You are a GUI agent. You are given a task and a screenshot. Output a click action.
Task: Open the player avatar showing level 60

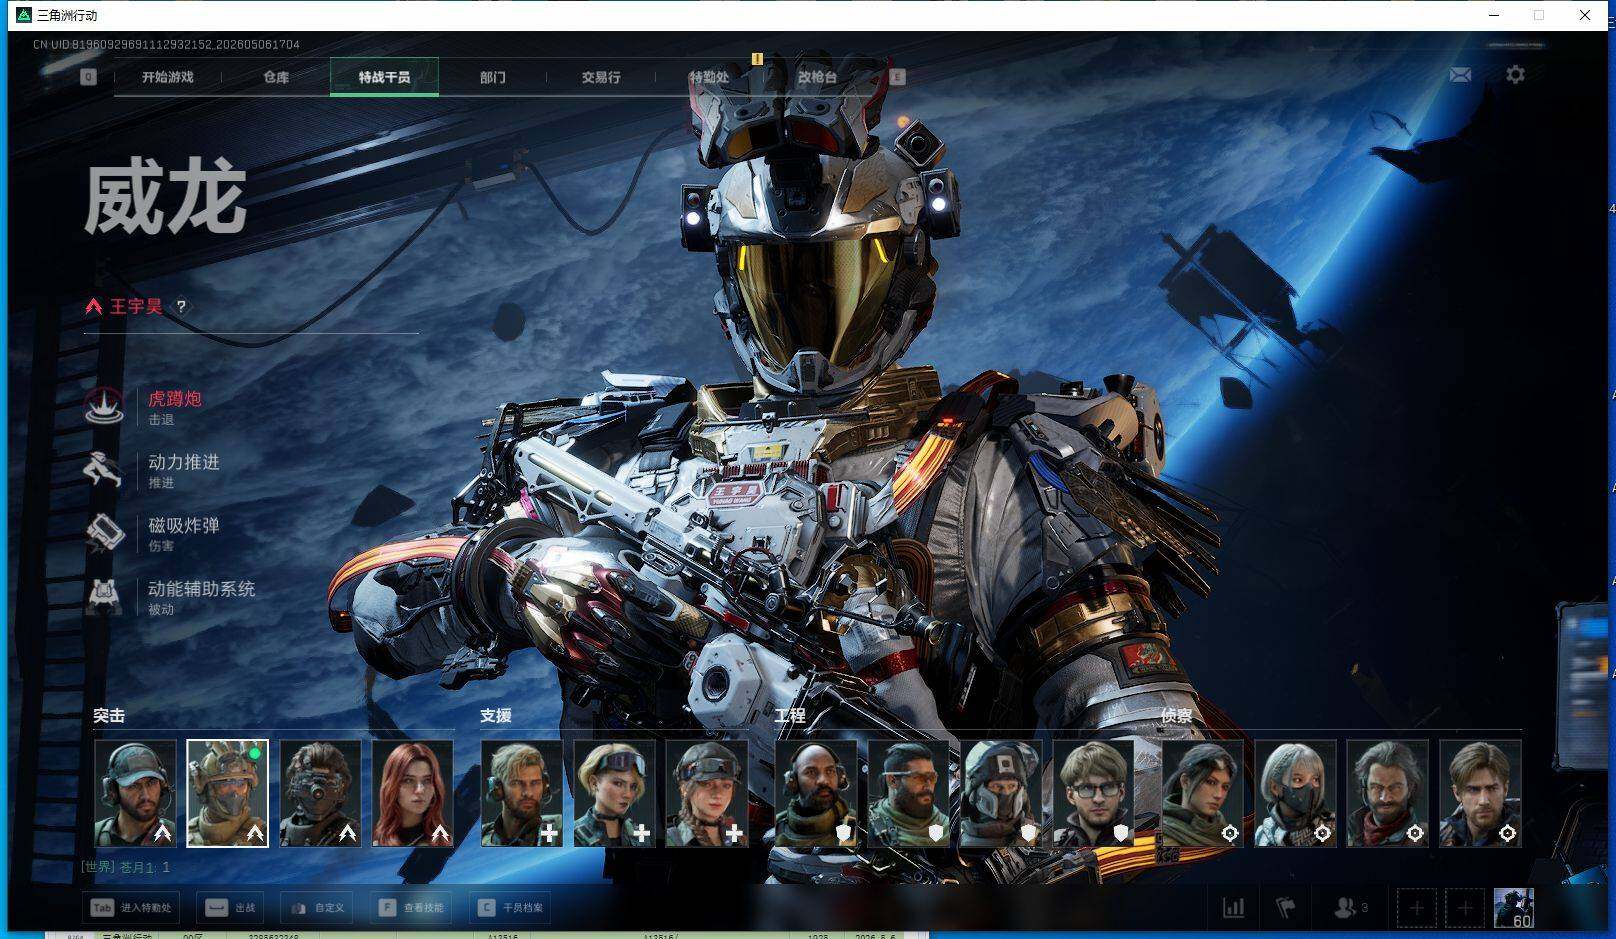coord(1513,908)
